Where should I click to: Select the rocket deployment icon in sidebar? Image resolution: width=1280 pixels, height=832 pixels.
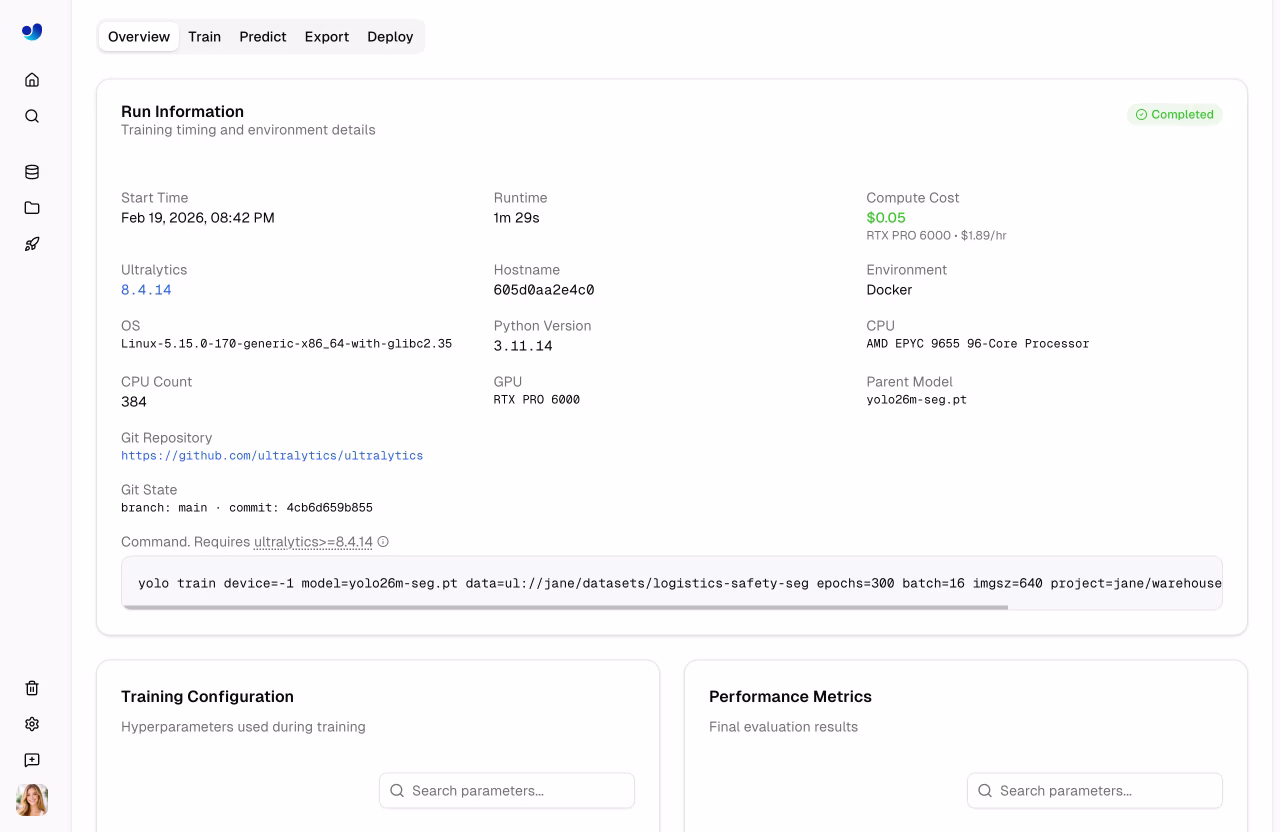coord(31,243)
